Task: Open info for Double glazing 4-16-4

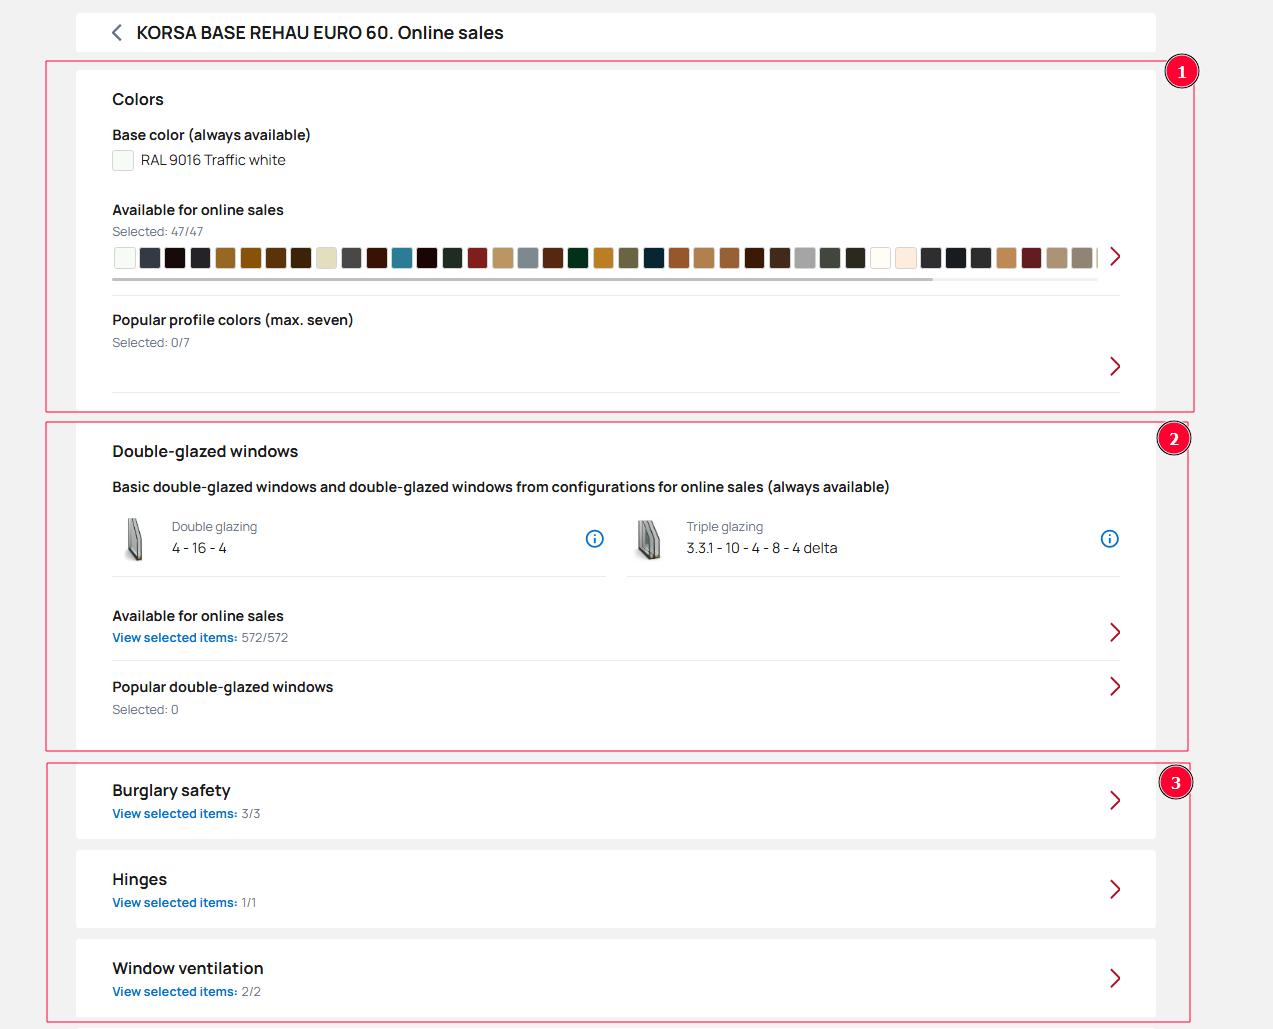Action: [594, 539]
